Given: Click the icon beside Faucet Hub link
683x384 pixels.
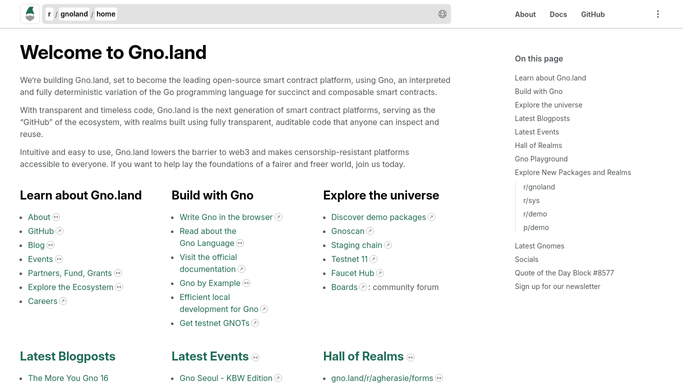Looking at the screenshot, I should click(x=380, y=273).
